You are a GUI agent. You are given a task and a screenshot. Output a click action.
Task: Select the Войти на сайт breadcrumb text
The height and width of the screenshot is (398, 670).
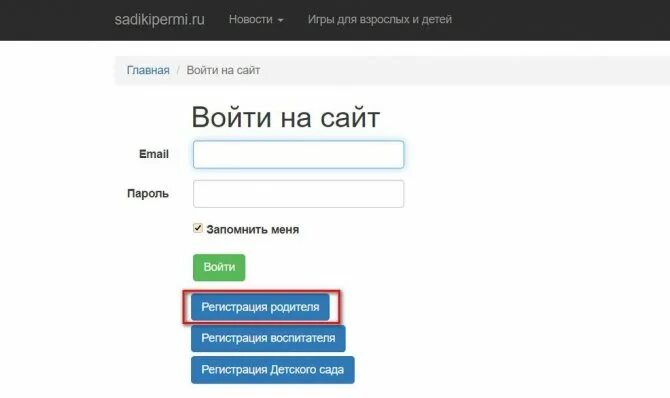(x=223, y=70)
